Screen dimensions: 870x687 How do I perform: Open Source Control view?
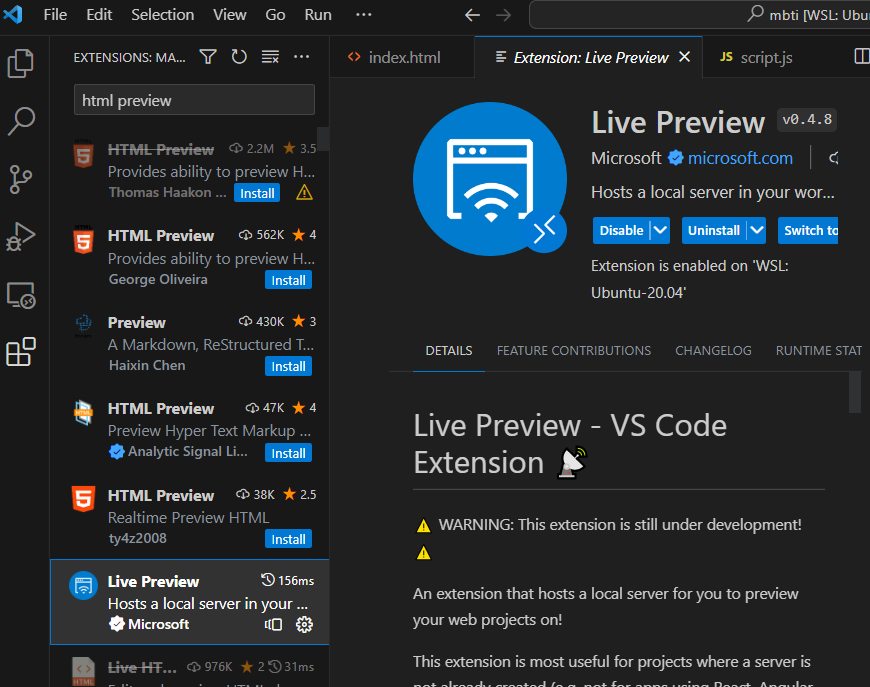click(21, 179)
